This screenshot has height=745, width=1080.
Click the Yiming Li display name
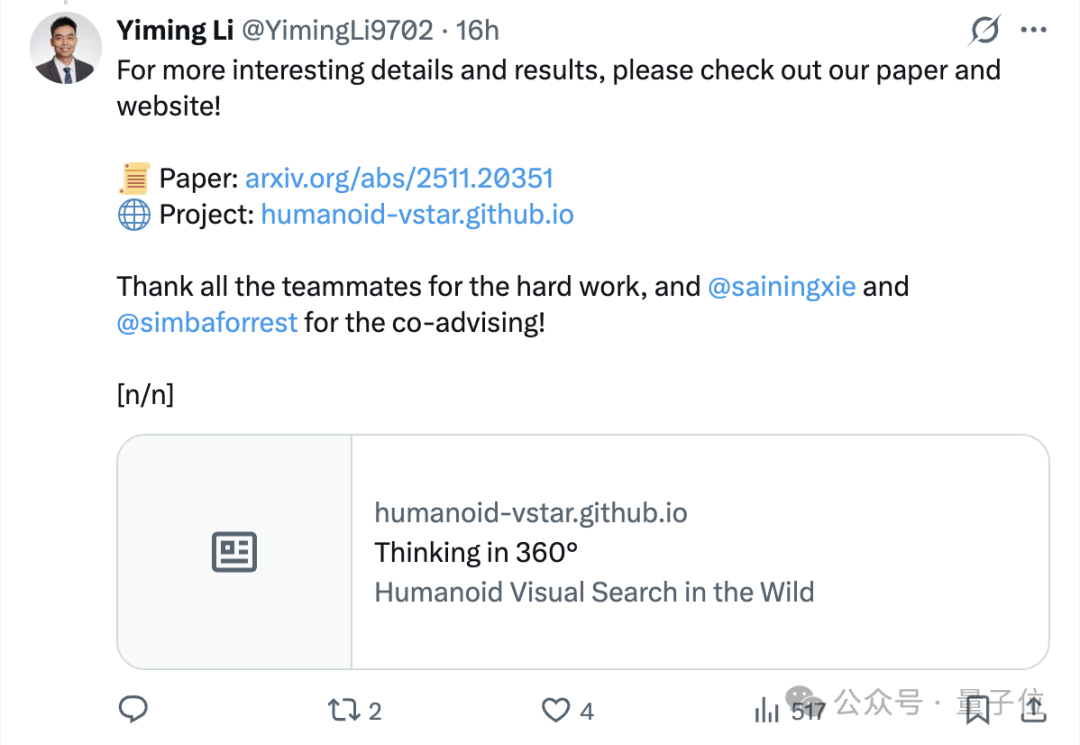tap(172, 31)
